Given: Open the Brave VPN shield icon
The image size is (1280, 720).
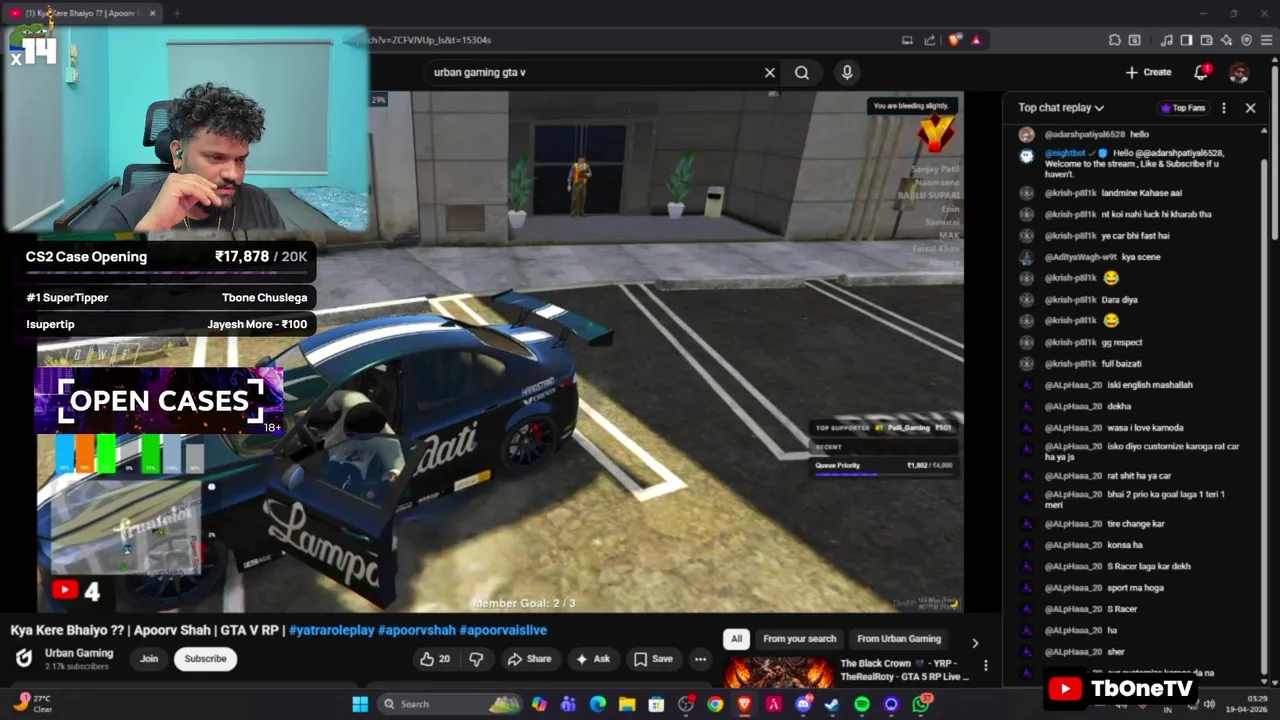Looking at the screenshot, I should pos(1246,40).
